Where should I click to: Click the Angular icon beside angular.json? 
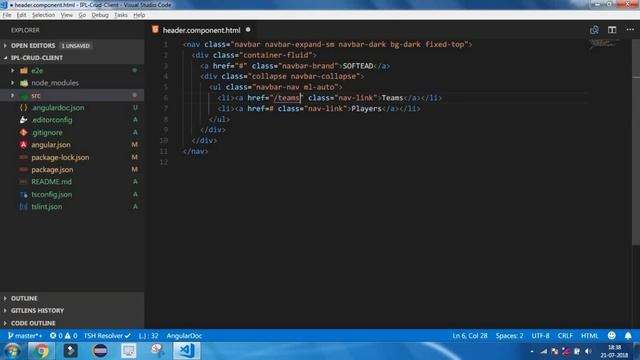pyautogui.click(x=24, y=144)
